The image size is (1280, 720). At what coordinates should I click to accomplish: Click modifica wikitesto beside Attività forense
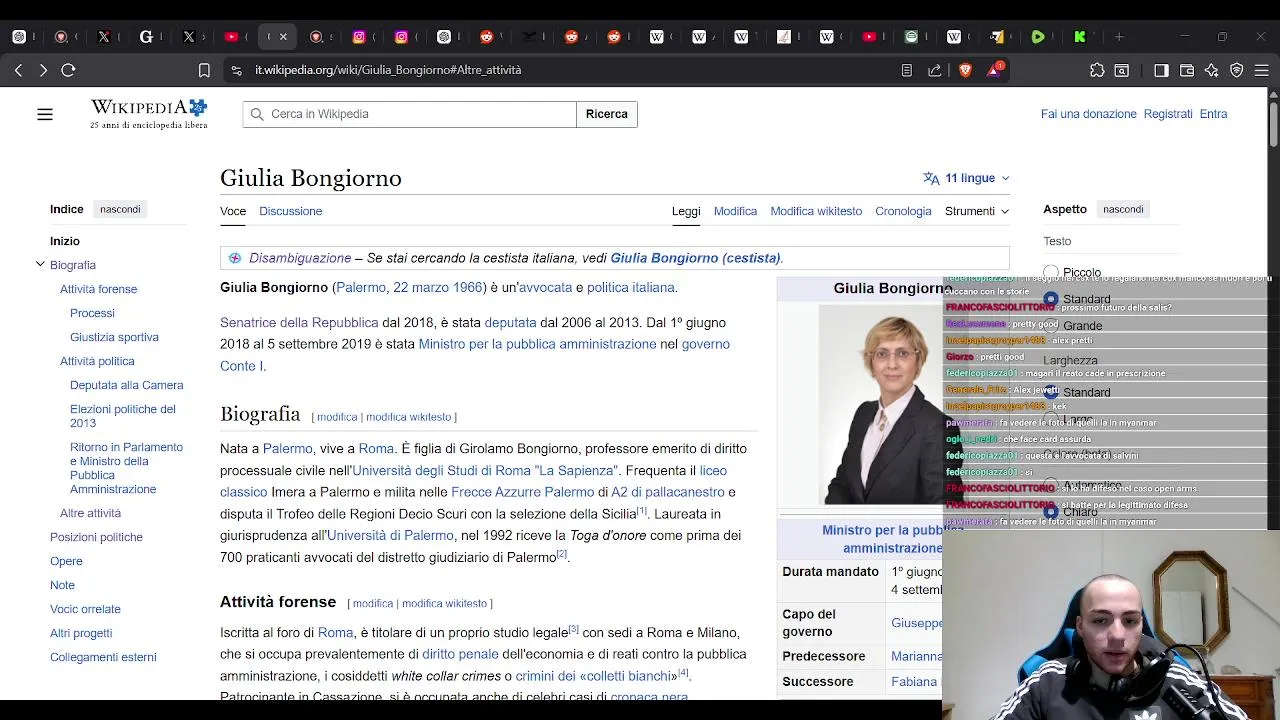pyautogui.click(x=444, y=604)
